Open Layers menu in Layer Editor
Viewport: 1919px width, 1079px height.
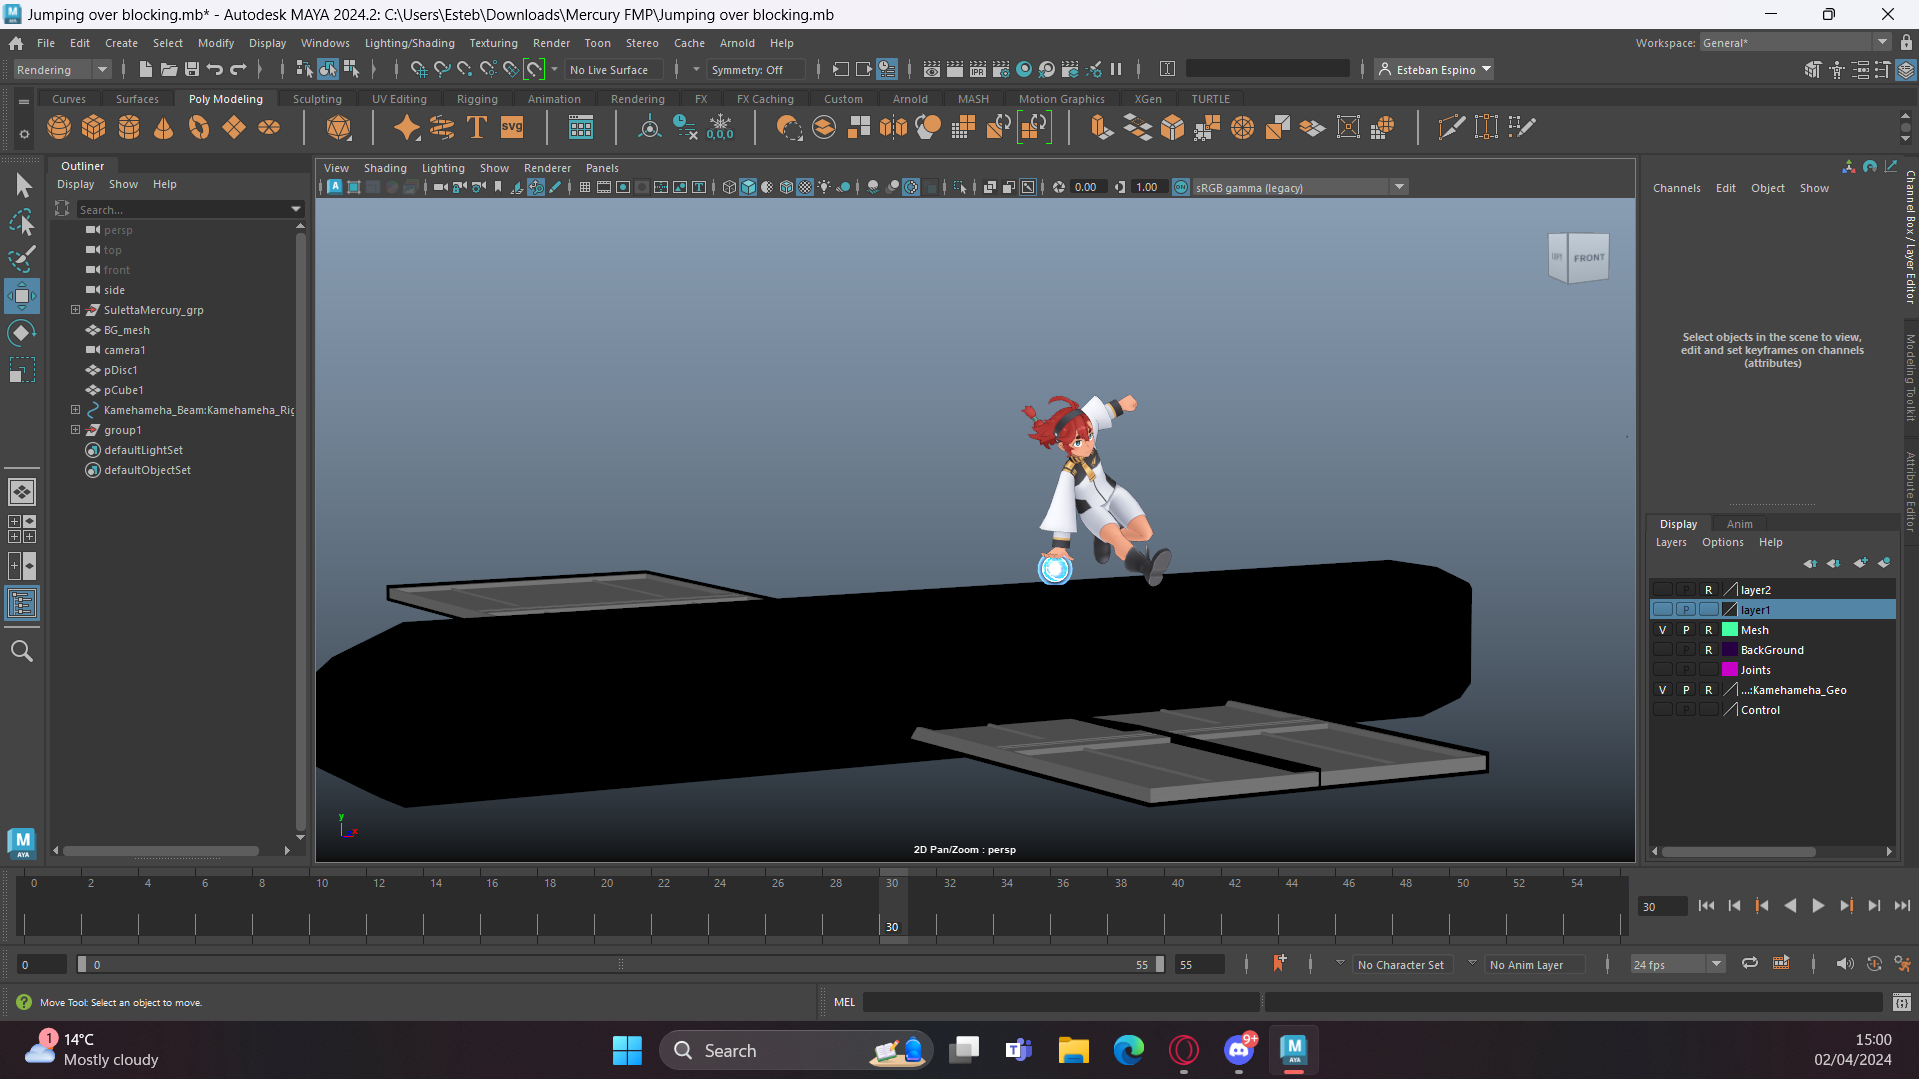click(x=1671, y=542)
